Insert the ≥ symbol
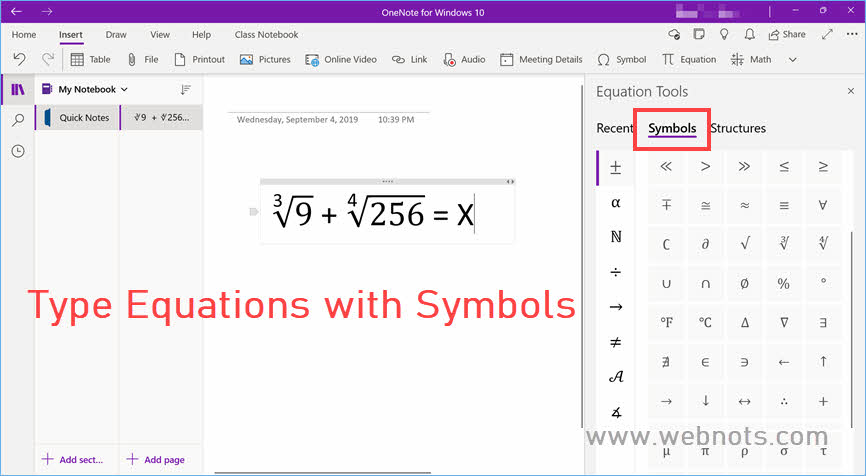Image resolution: width=866 pixels, height=476 pixels. tap(823, 167)
